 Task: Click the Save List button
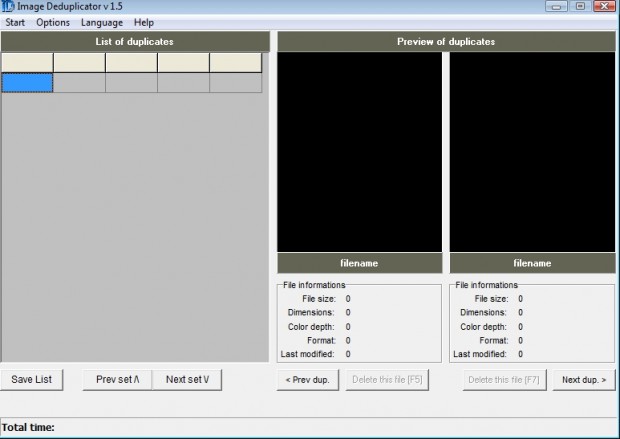[x=32, y=380]
